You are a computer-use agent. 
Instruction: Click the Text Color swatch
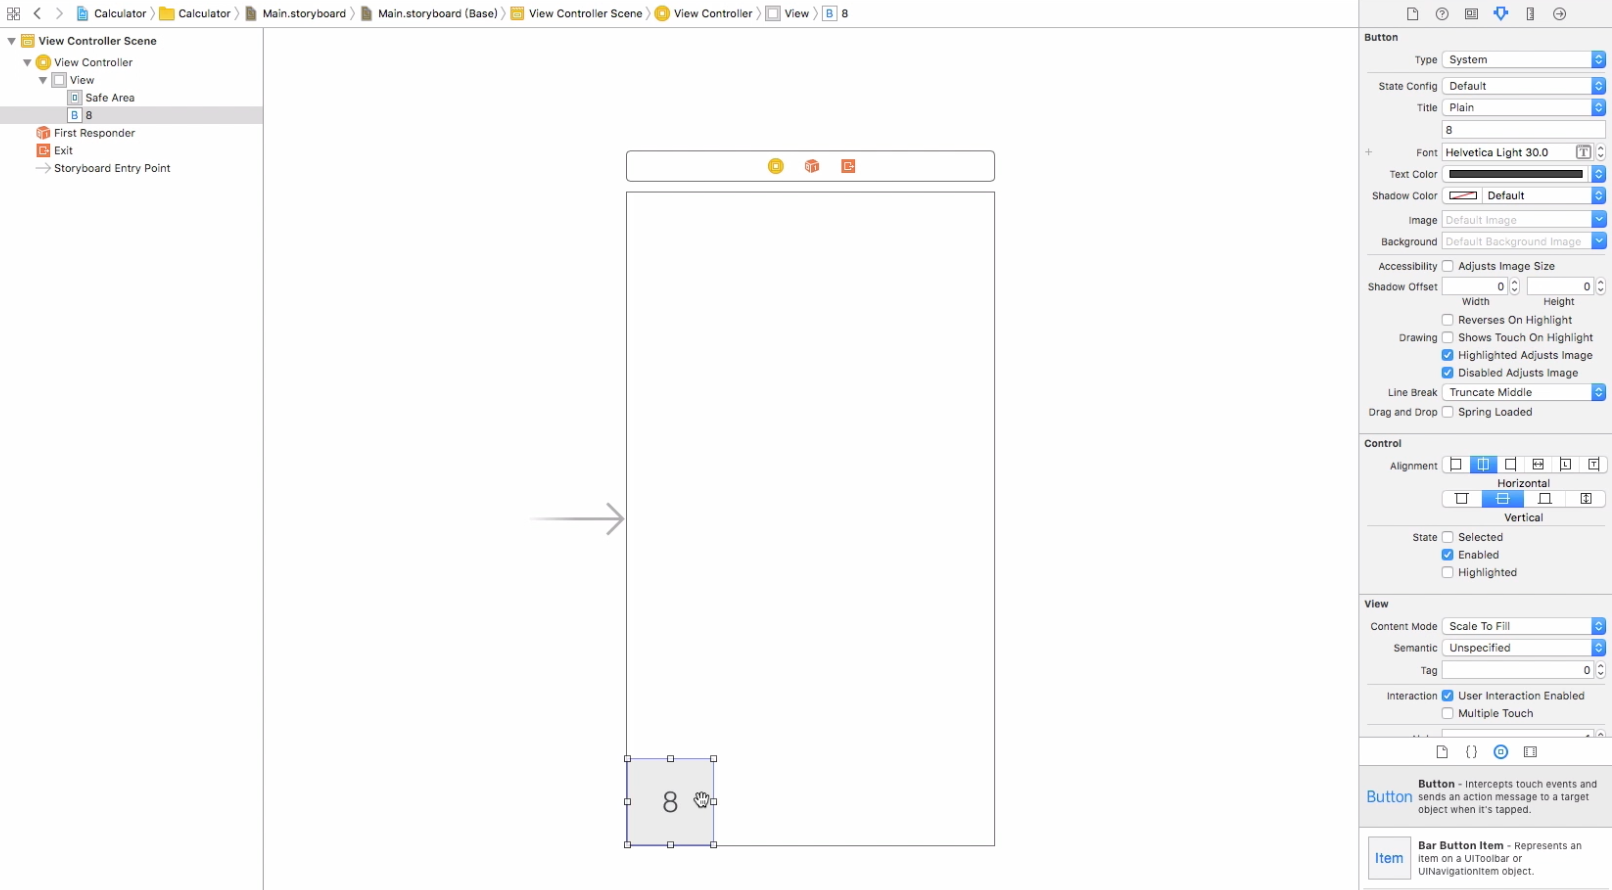click(x=1516, y=174)
